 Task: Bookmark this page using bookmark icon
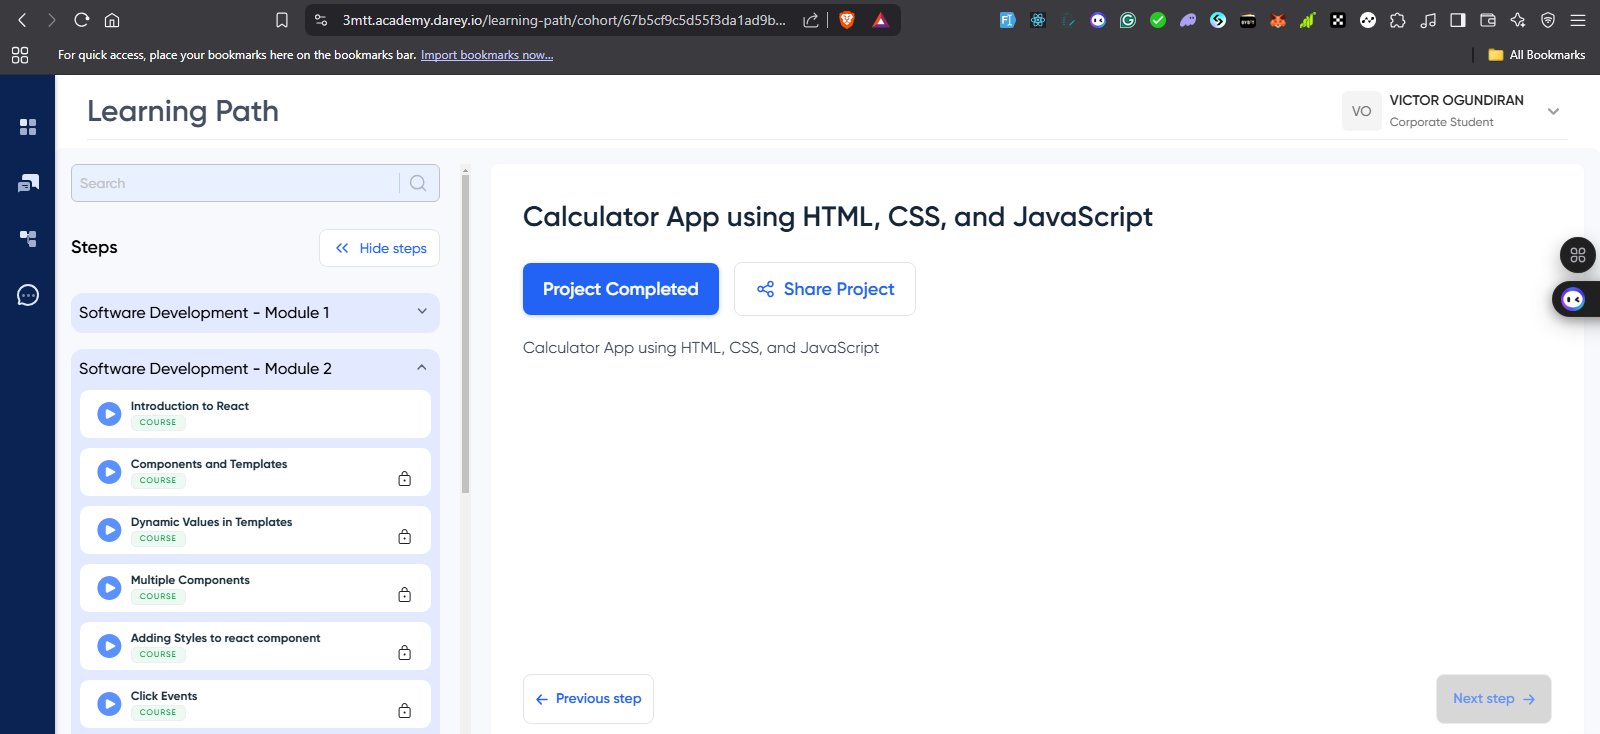point(282,20)
